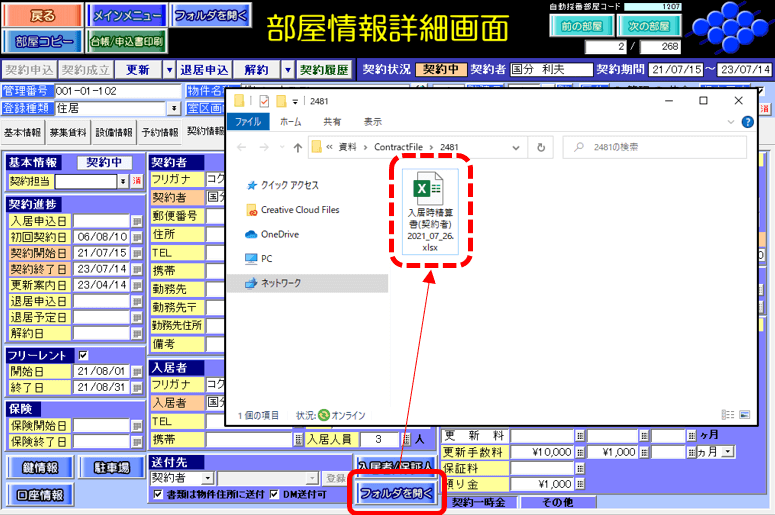Refresh the Explorer folder view
775x515 pixels.
(541, 148)
